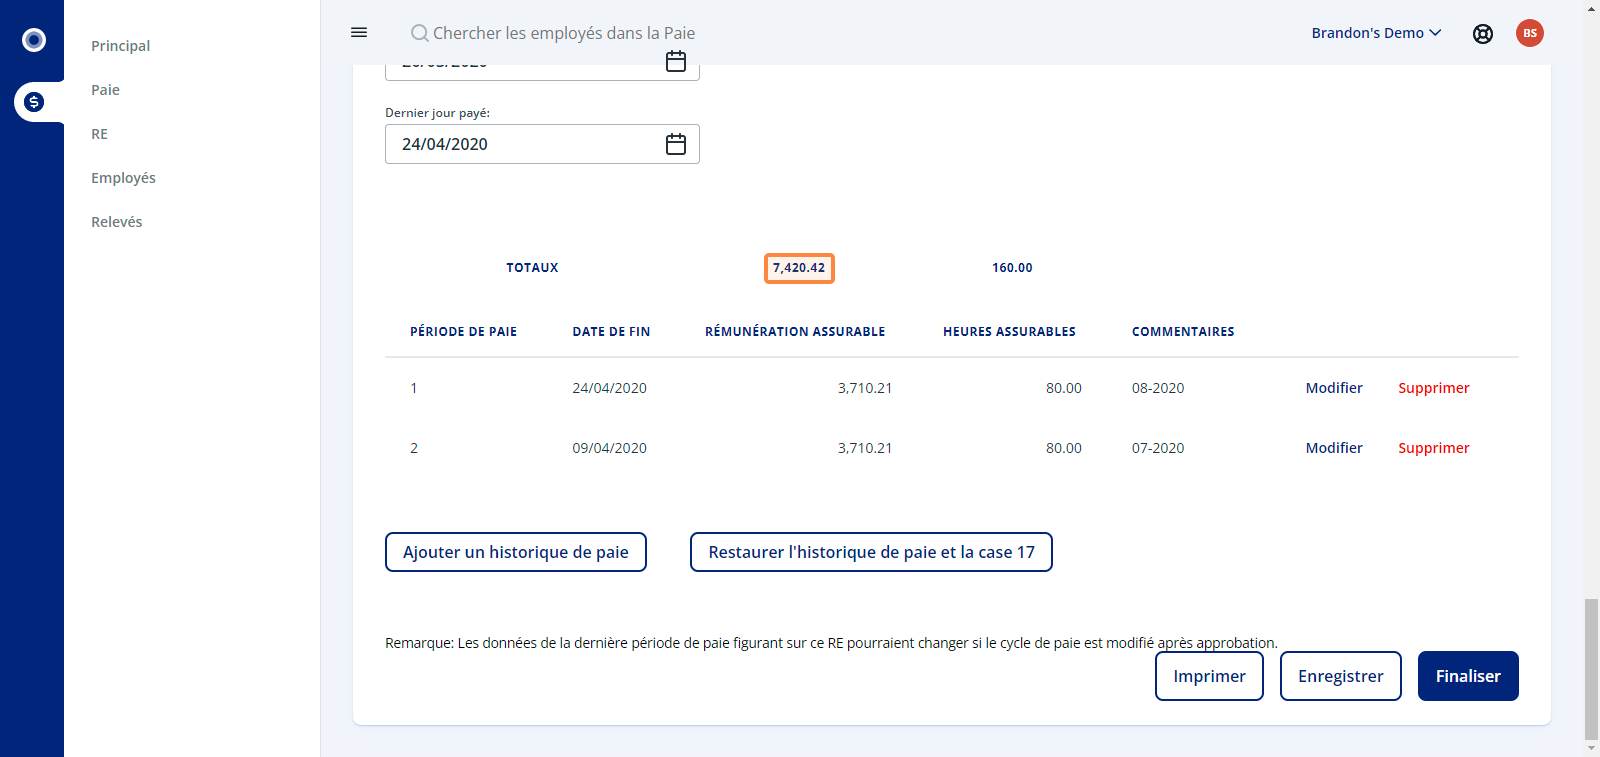Viewport: 1600px width, 757px height.
Task: Click the top circular logo icon
Action: point(34,40)
